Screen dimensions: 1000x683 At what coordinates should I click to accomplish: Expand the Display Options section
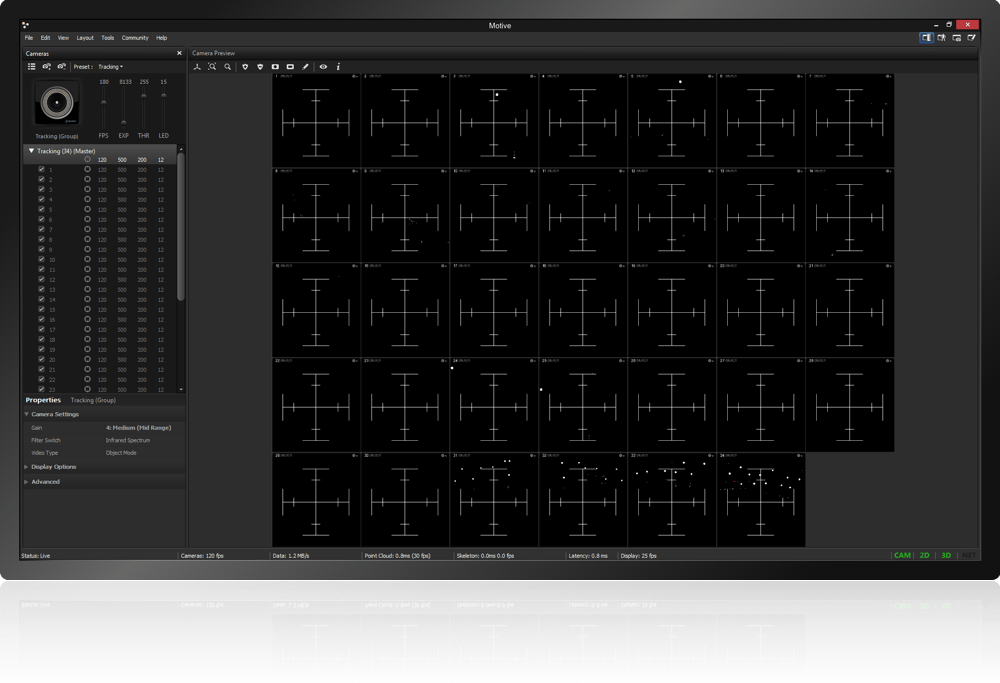[x=52, y=467]
